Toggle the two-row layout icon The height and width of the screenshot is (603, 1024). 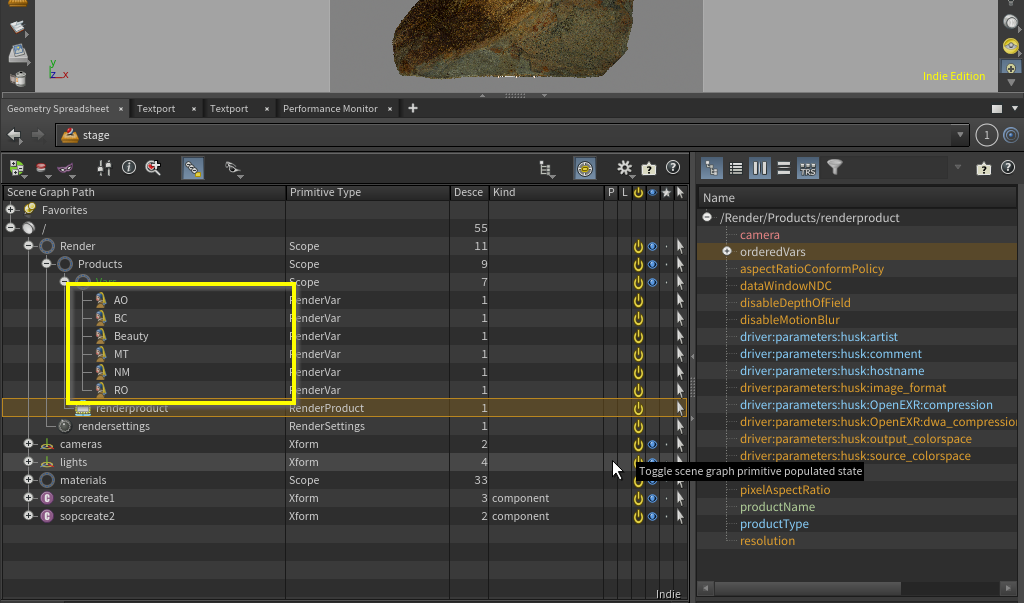pos(784,169)
